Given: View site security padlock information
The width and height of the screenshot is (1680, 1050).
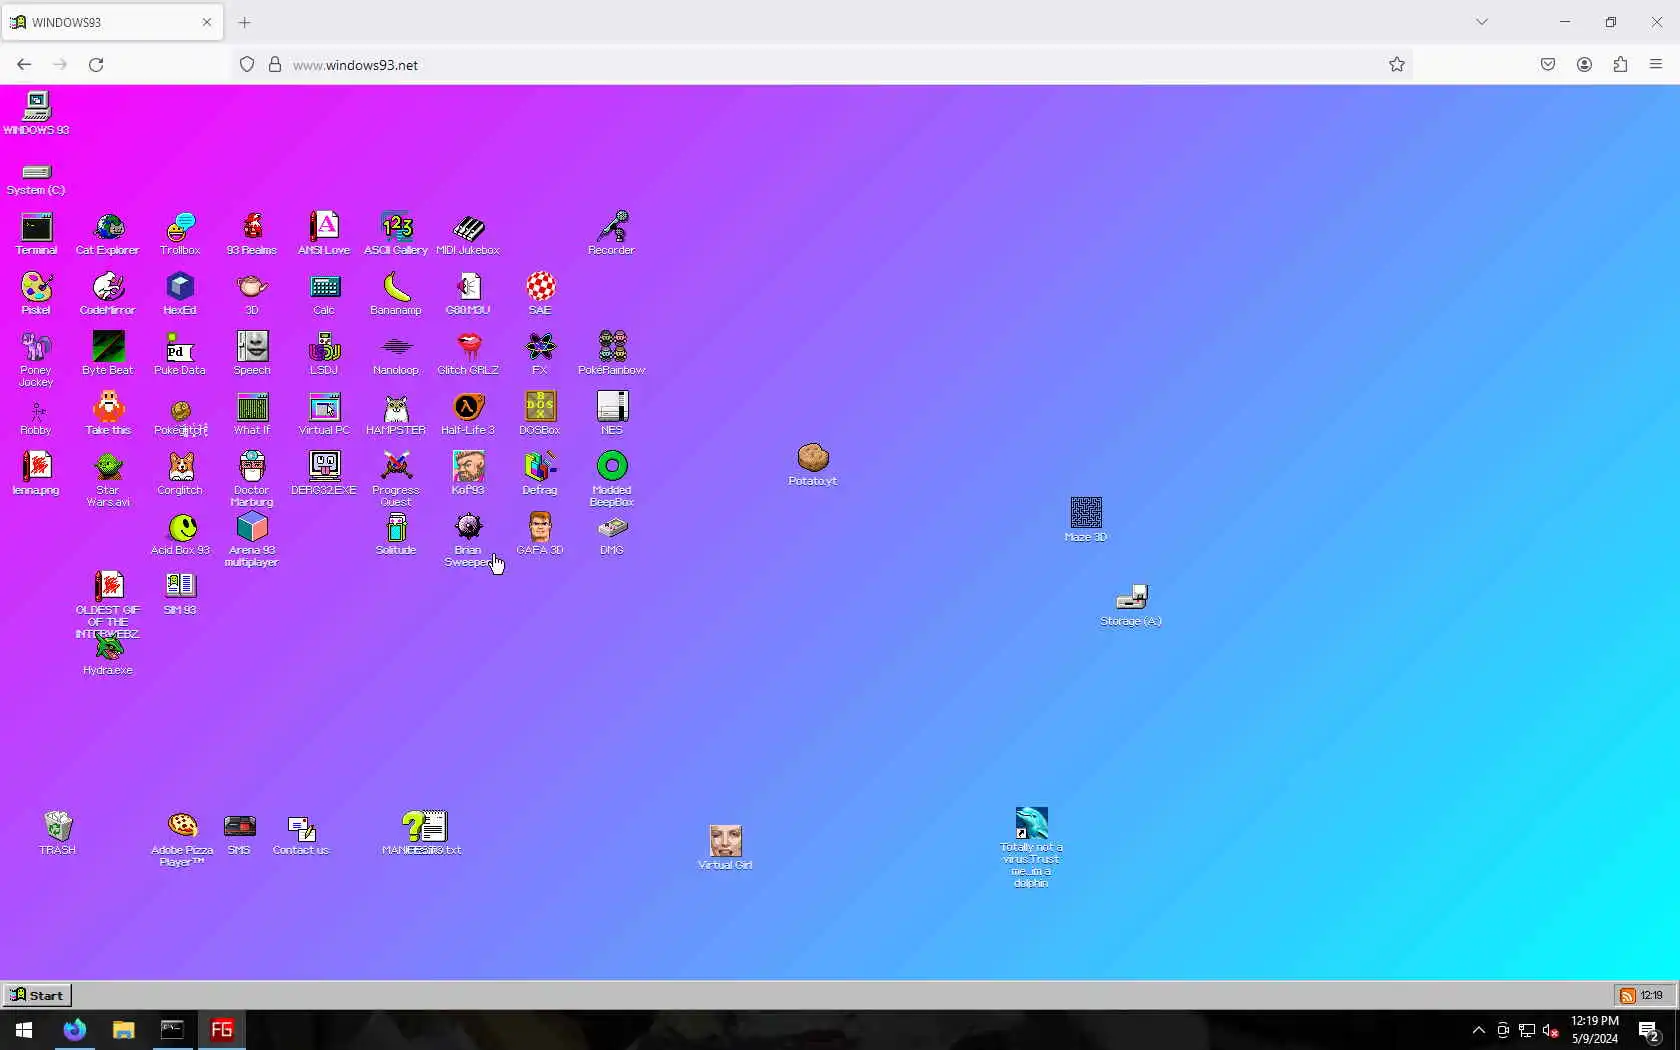Looking at the screenshot, I should (275, 64).
